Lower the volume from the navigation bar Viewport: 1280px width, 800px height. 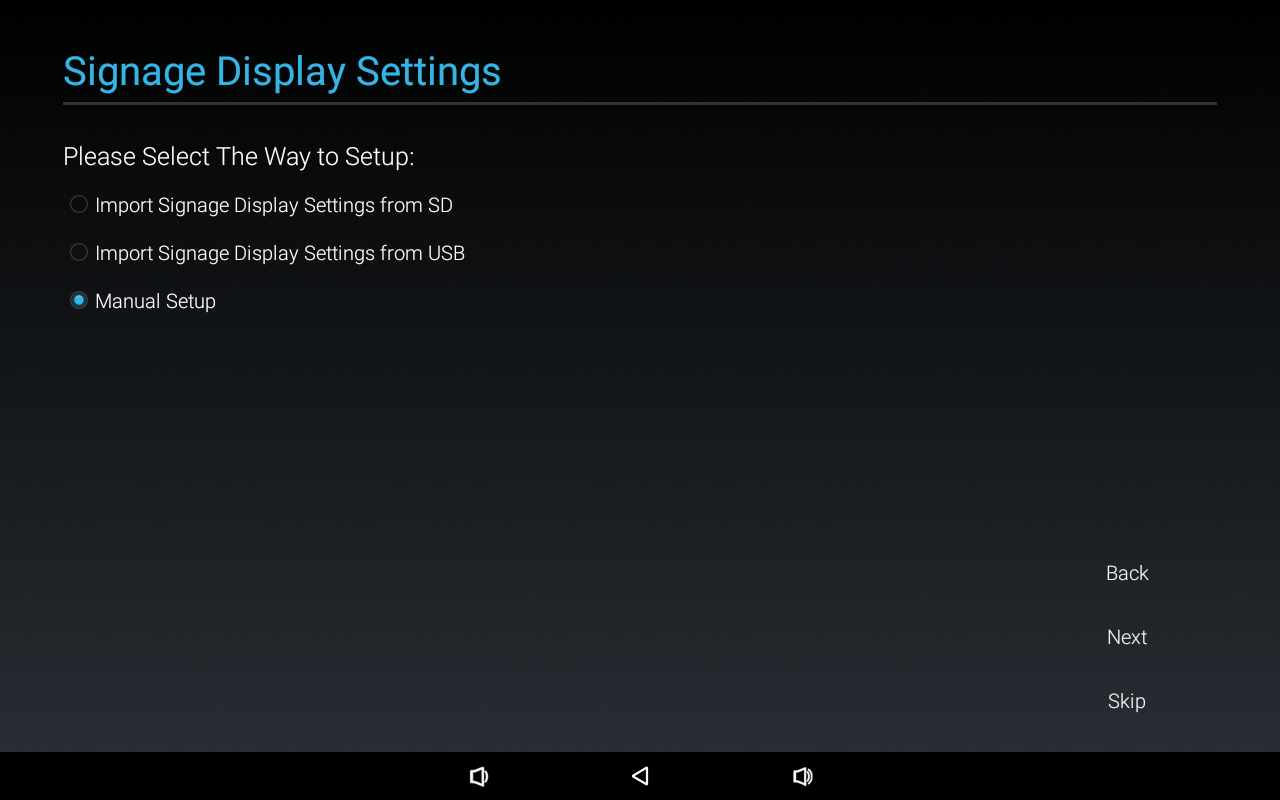(x=479, y=776)
